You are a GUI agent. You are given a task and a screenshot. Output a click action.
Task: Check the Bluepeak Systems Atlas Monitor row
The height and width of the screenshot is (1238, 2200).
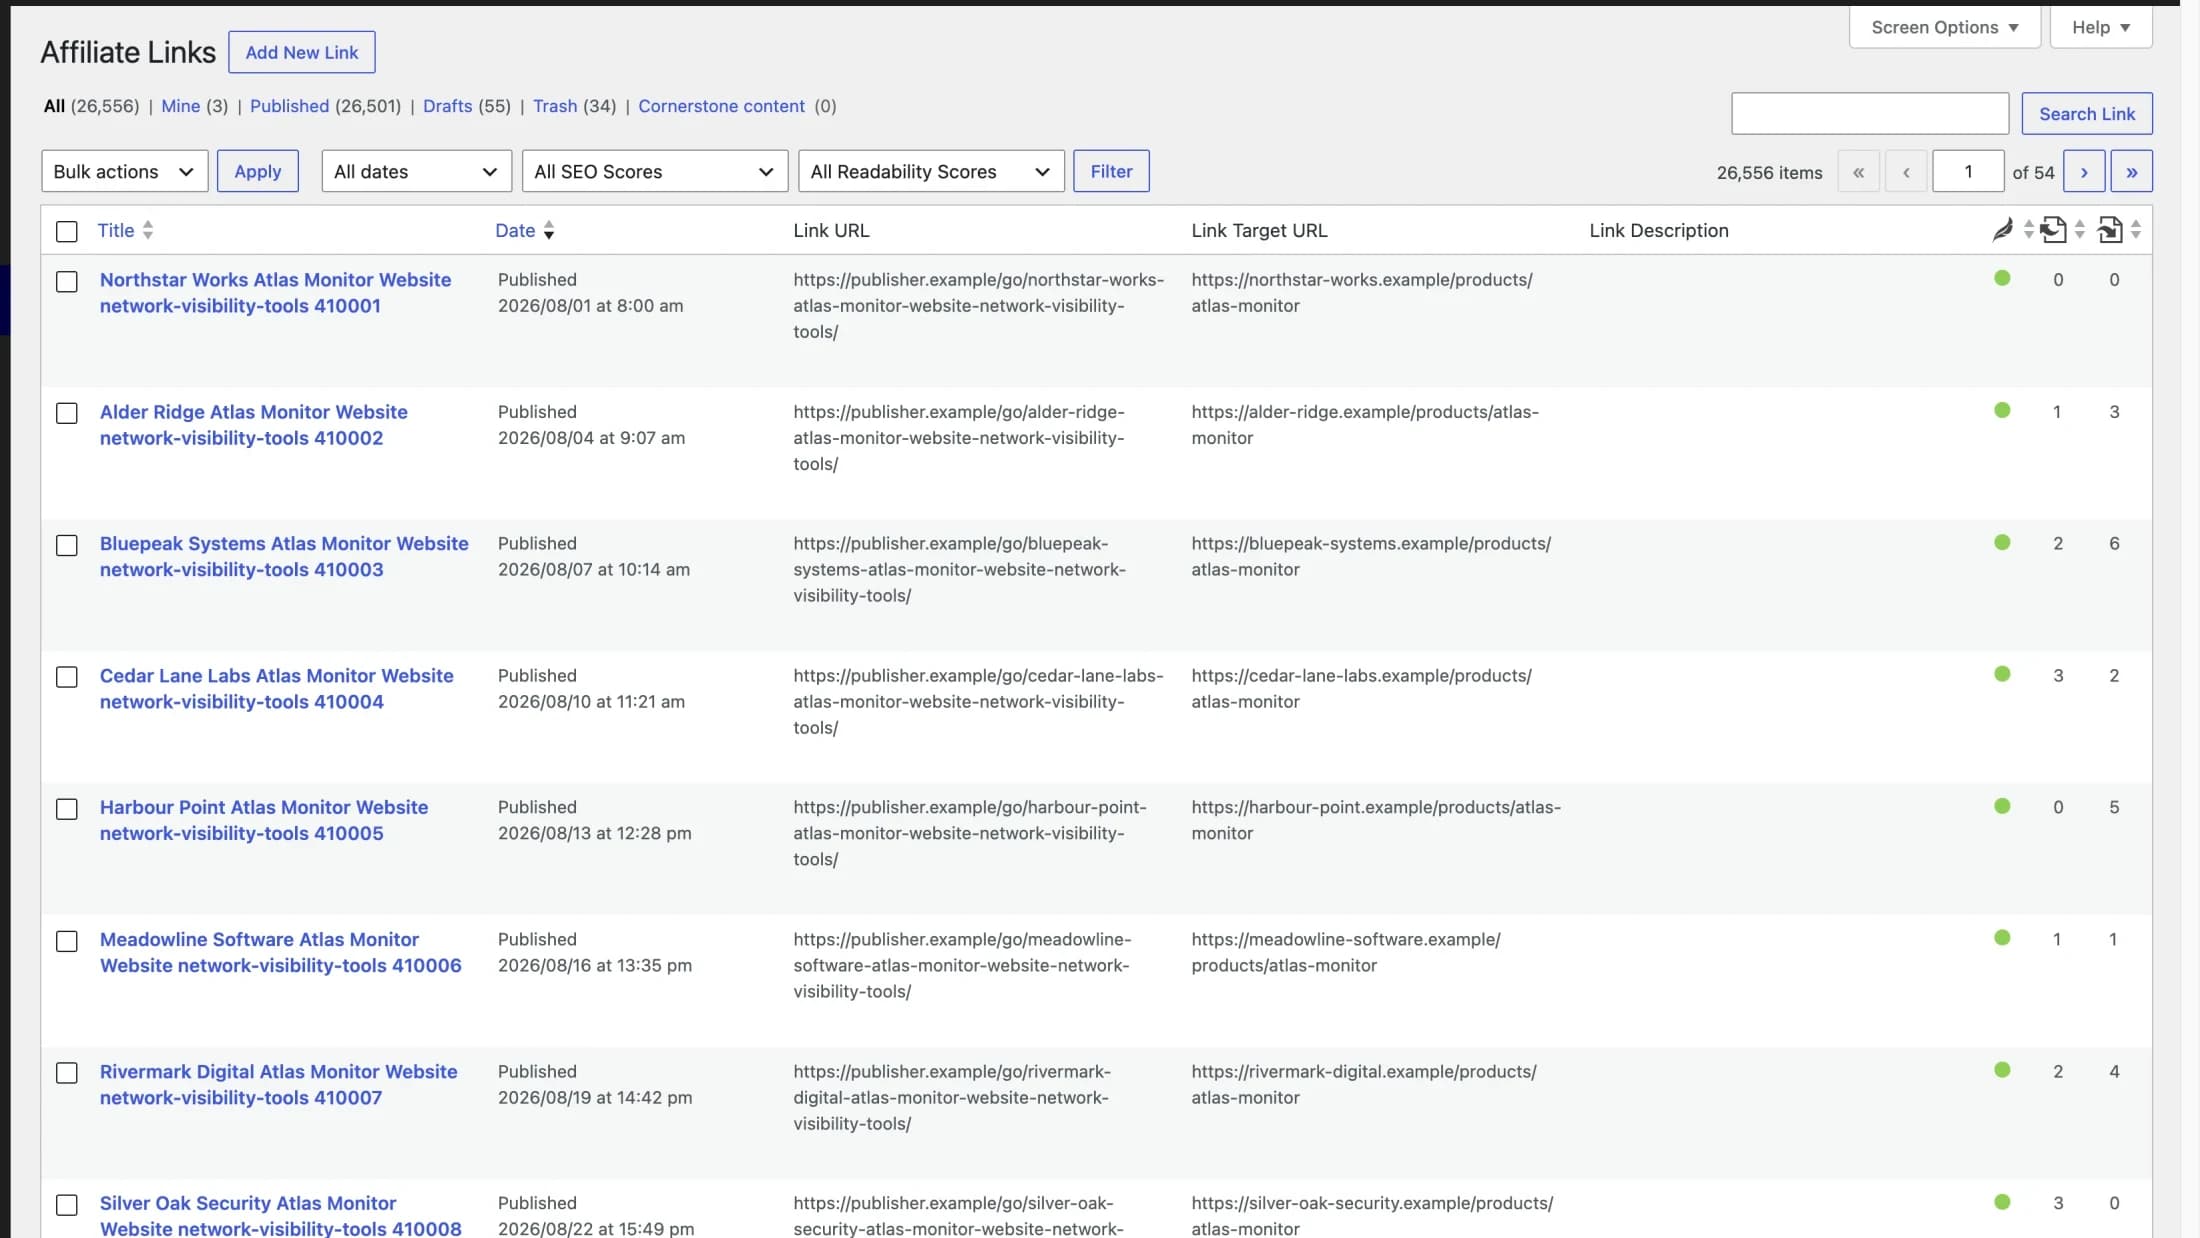coord(67,546)
